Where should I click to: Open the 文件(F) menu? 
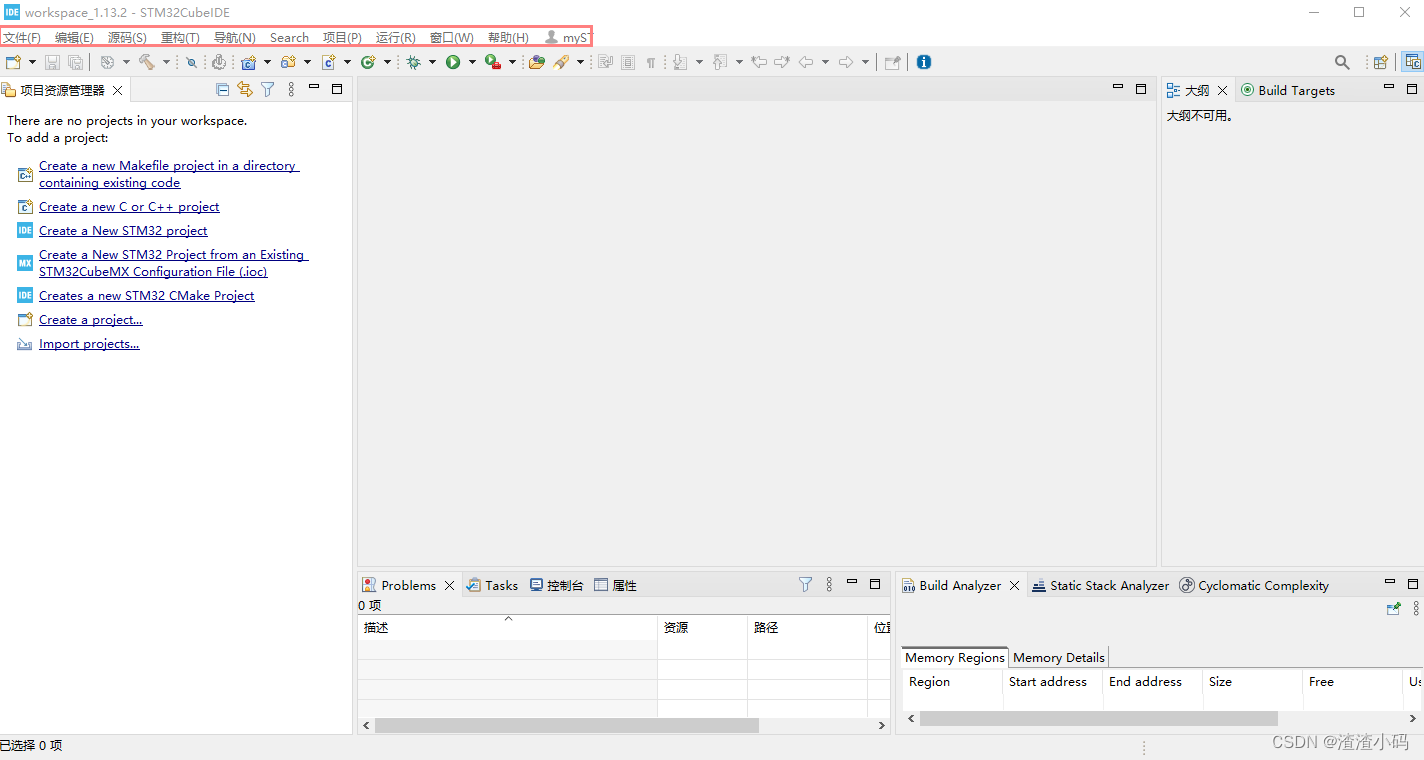click(x=22, y=37)
